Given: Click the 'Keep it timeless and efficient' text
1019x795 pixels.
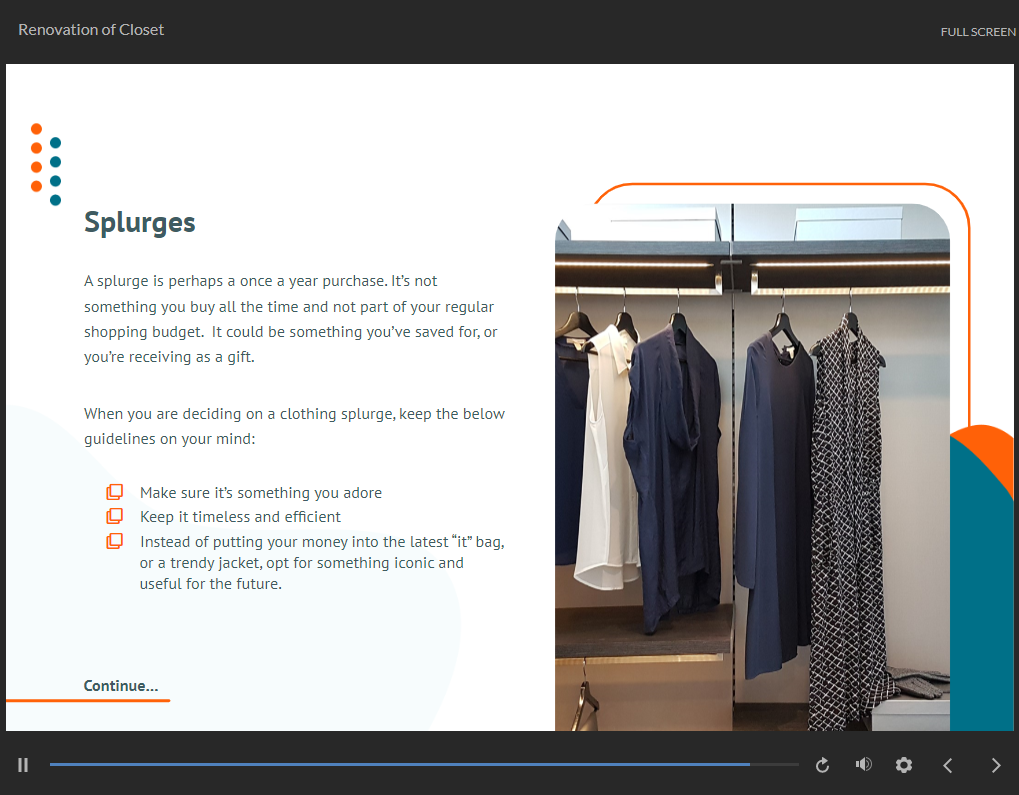Looking at the screenshot, I should point(240,517).
